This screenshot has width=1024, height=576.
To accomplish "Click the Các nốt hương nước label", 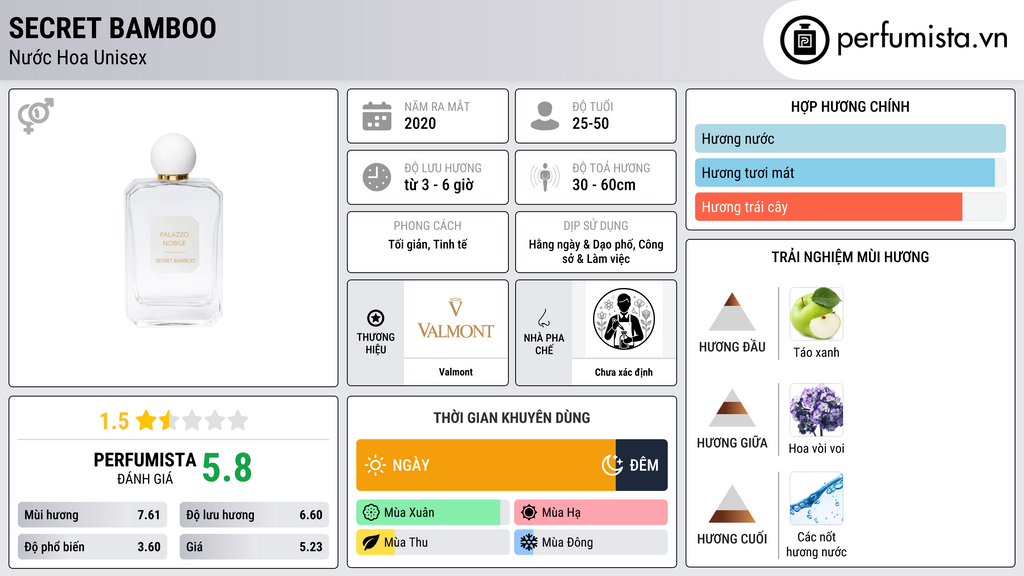I will point(816,545).
